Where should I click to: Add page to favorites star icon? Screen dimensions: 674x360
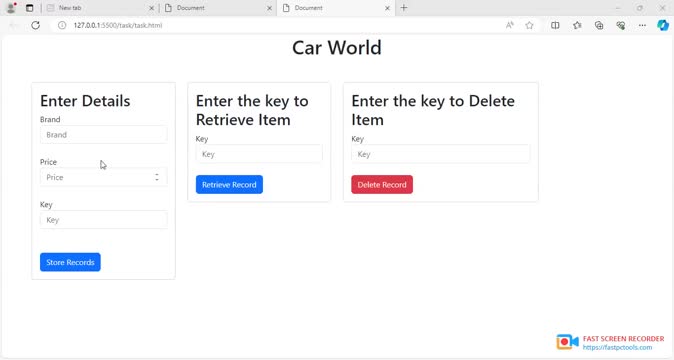(529, 25)
